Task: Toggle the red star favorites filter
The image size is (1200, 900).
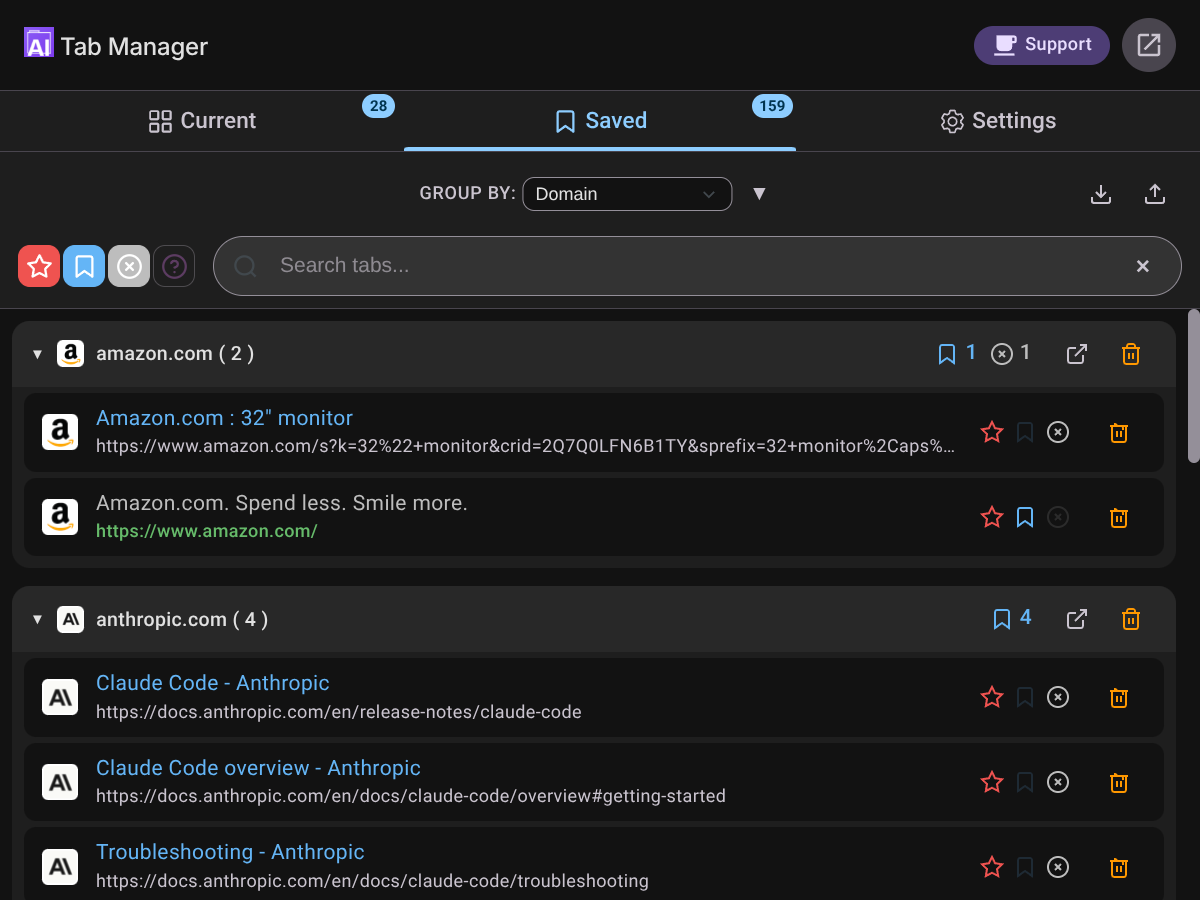Action: [39, 266]
